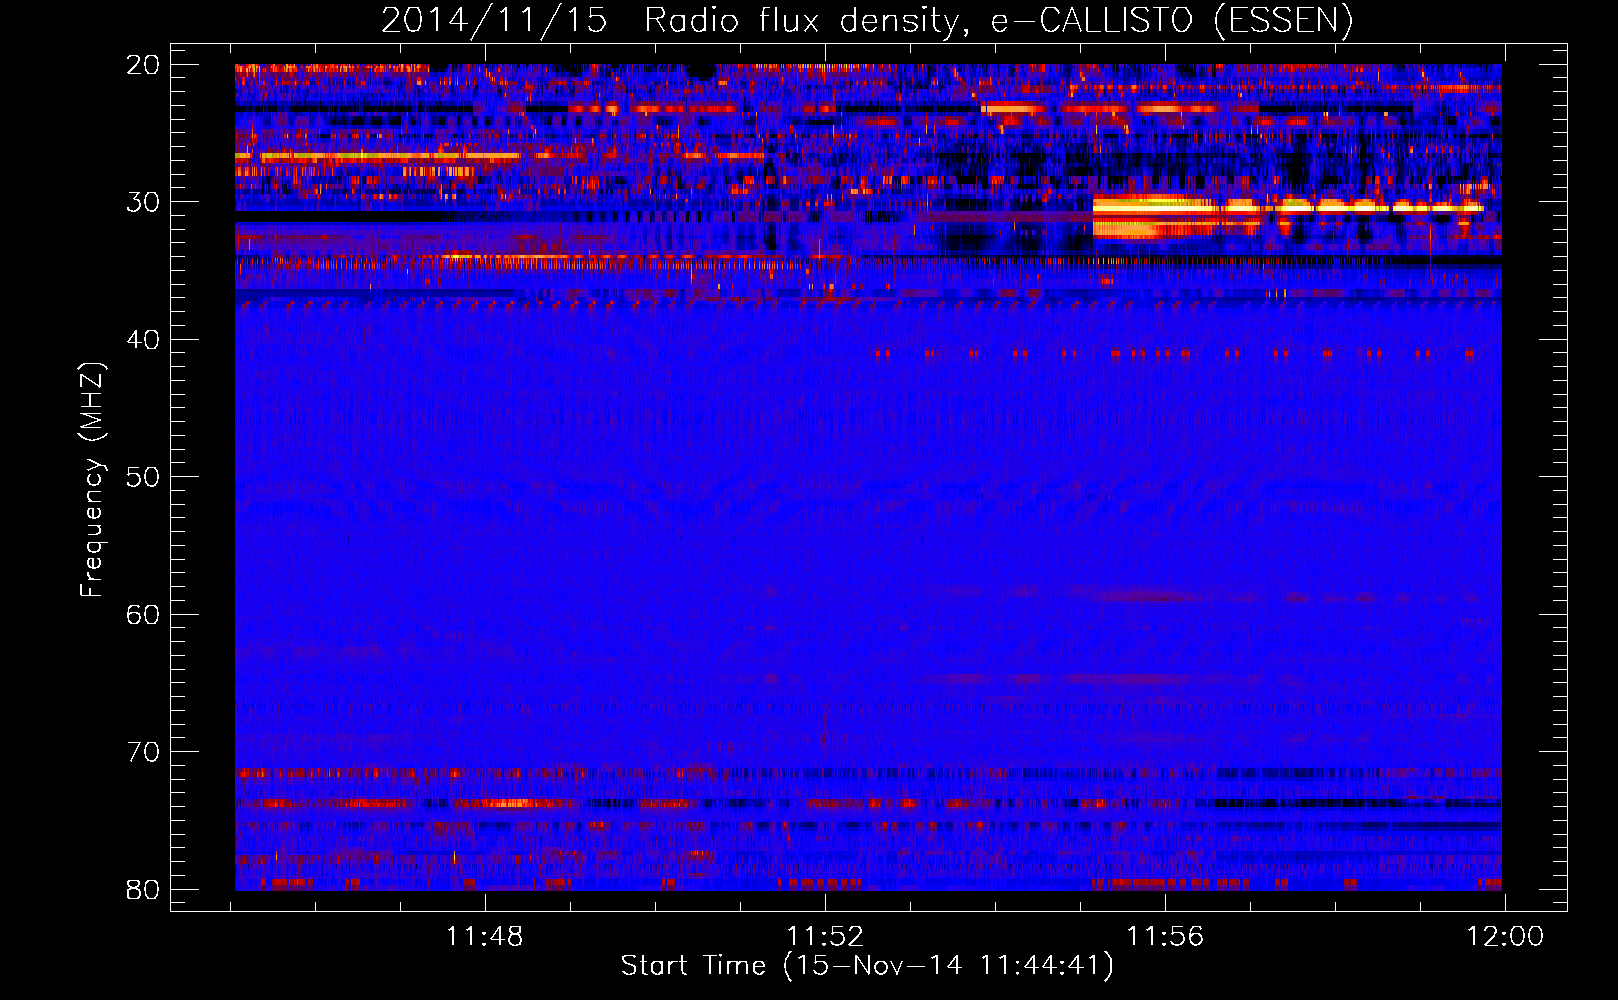Click the '30' frequency tick label
This screenshot has height=1000, width=1618.
coord(143,202)
